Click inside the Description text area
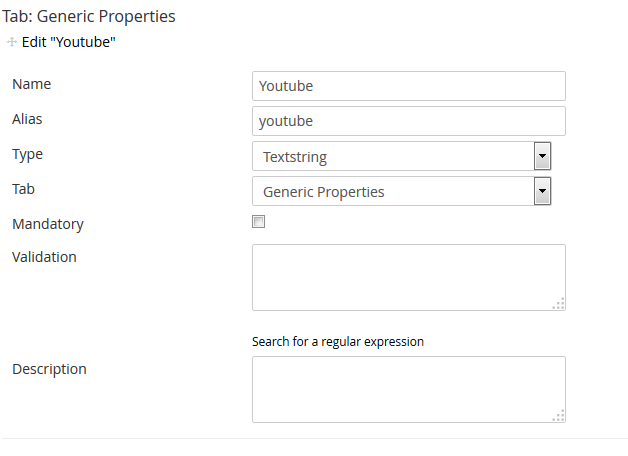 point(409,390)
